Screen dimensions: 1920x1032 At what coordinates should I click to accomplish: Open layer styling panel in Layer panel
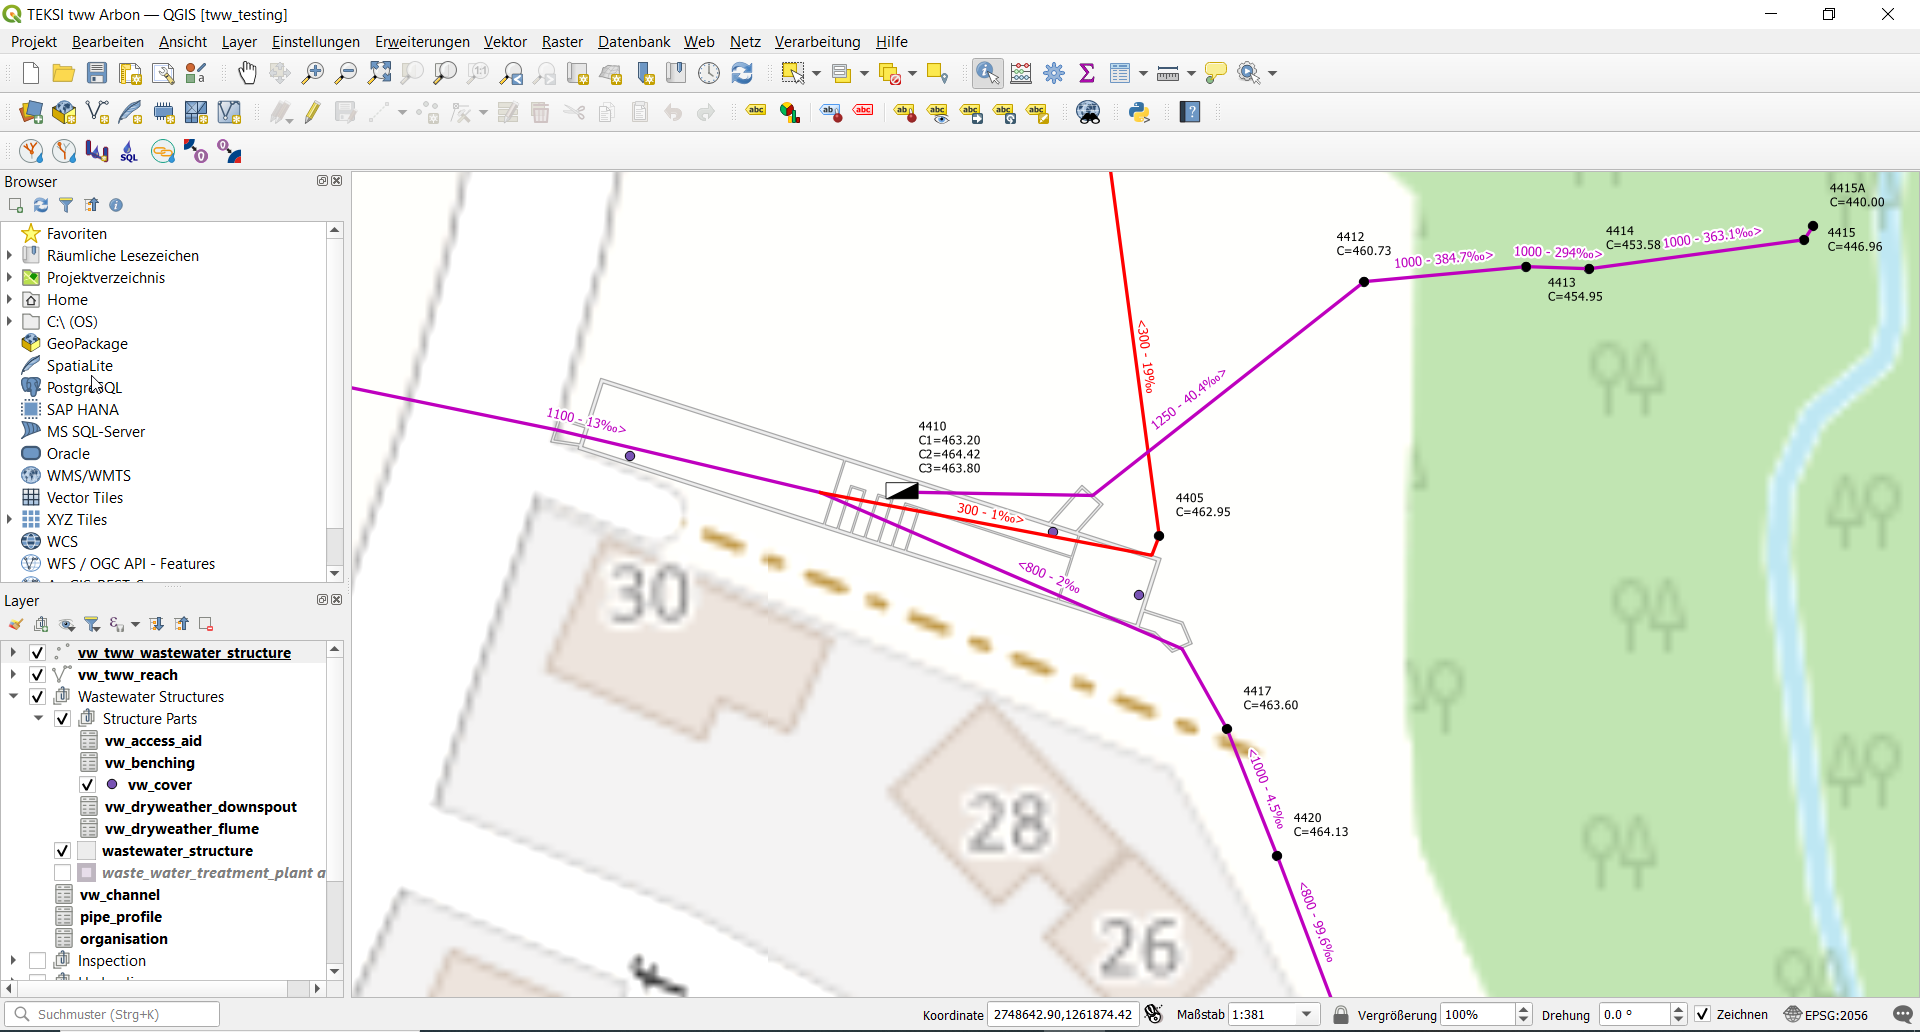16,624
